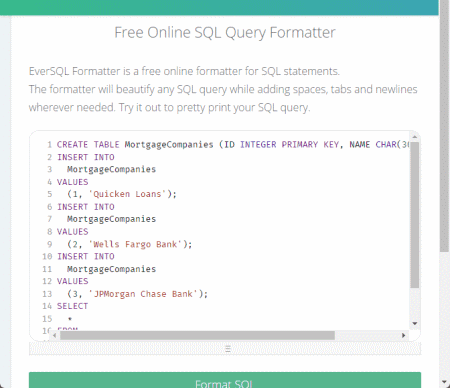Click 'JPMorgan Chase Bank' string on line 13

143,294
